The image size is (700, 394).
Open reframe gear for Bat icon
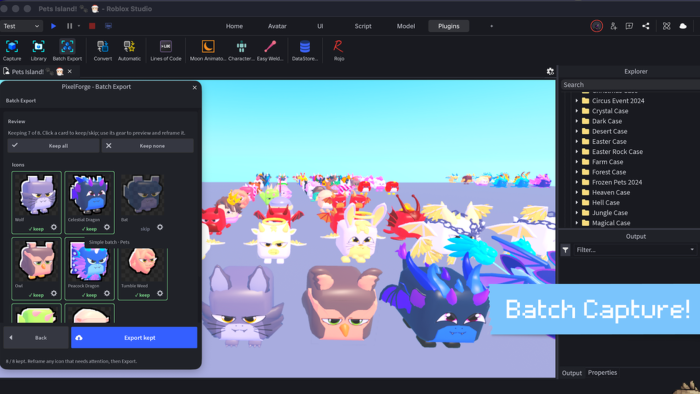160,227
